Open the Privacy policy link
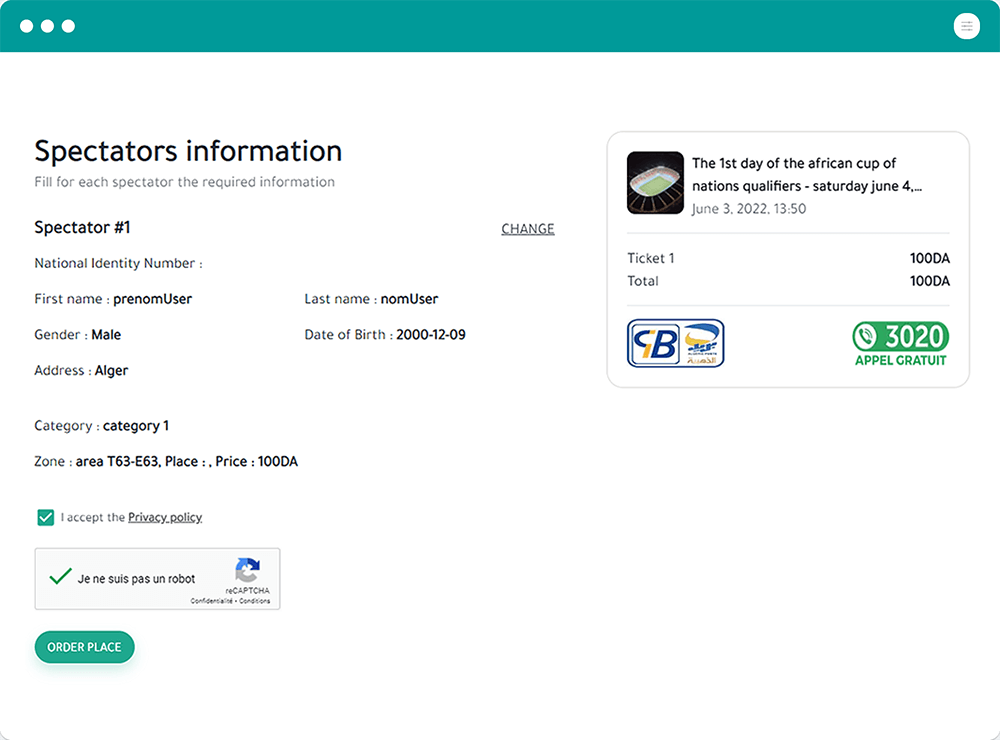The image size is (1000, 740). [165, 517]
